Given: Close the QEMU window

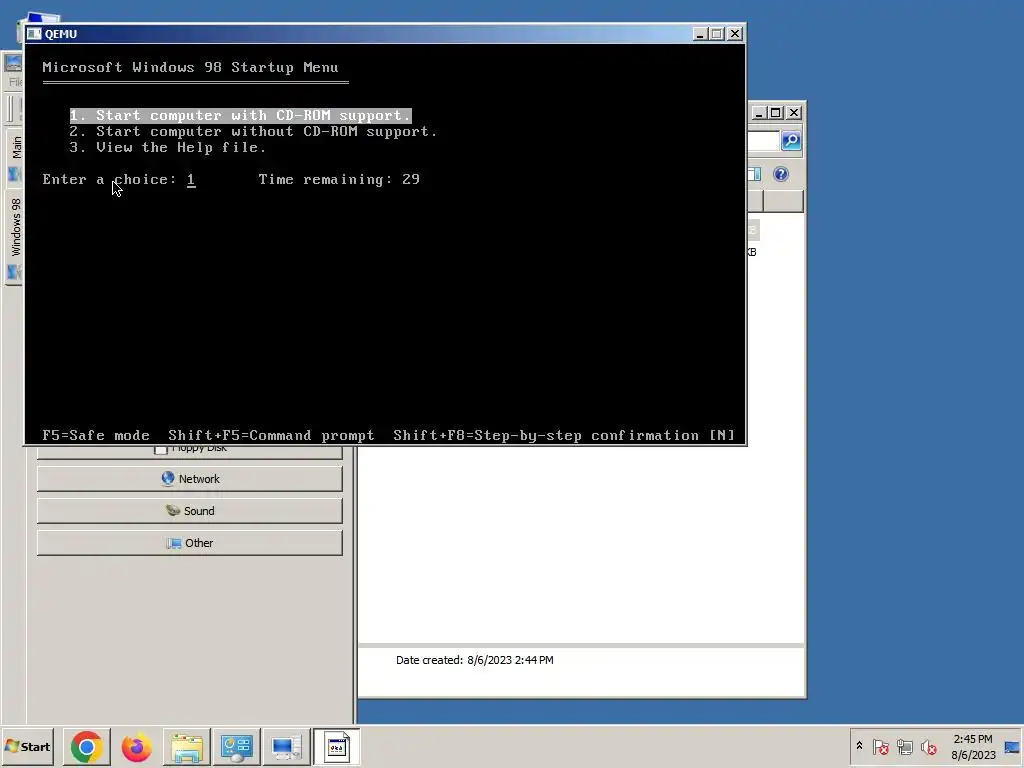Looking at the screenshot, I should point(735,34).
